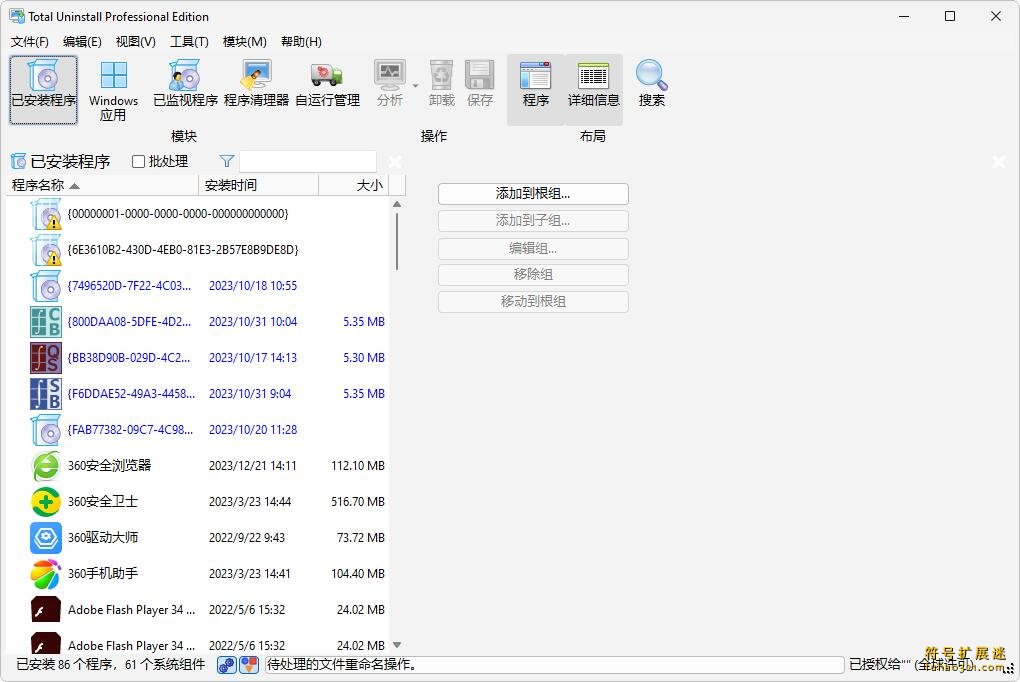Close the details panel with X

click(999, 161)
